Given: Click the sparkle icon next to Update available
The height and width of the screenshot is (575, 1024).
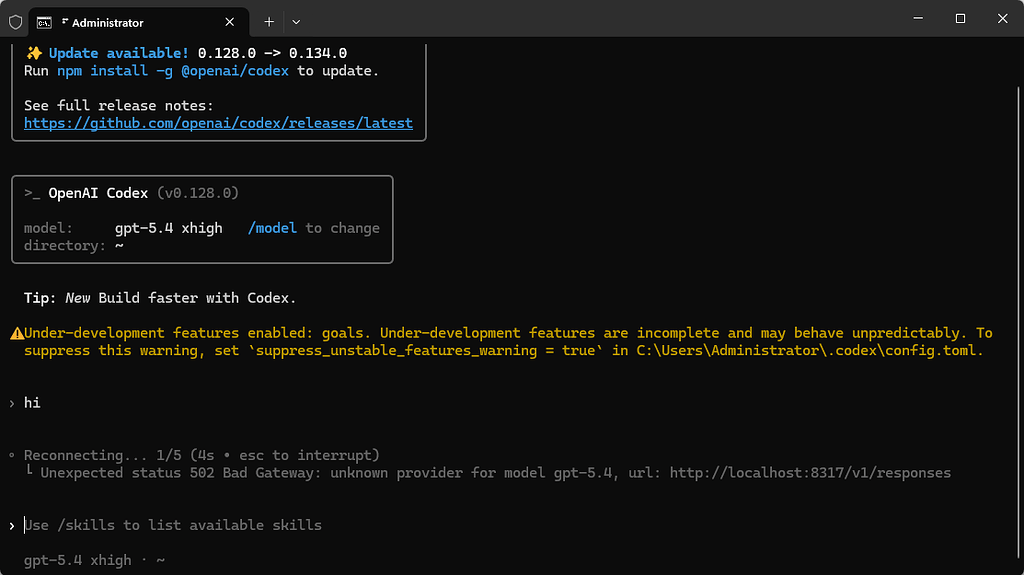Looking at the screenshot, I should (x=34, y=53).
